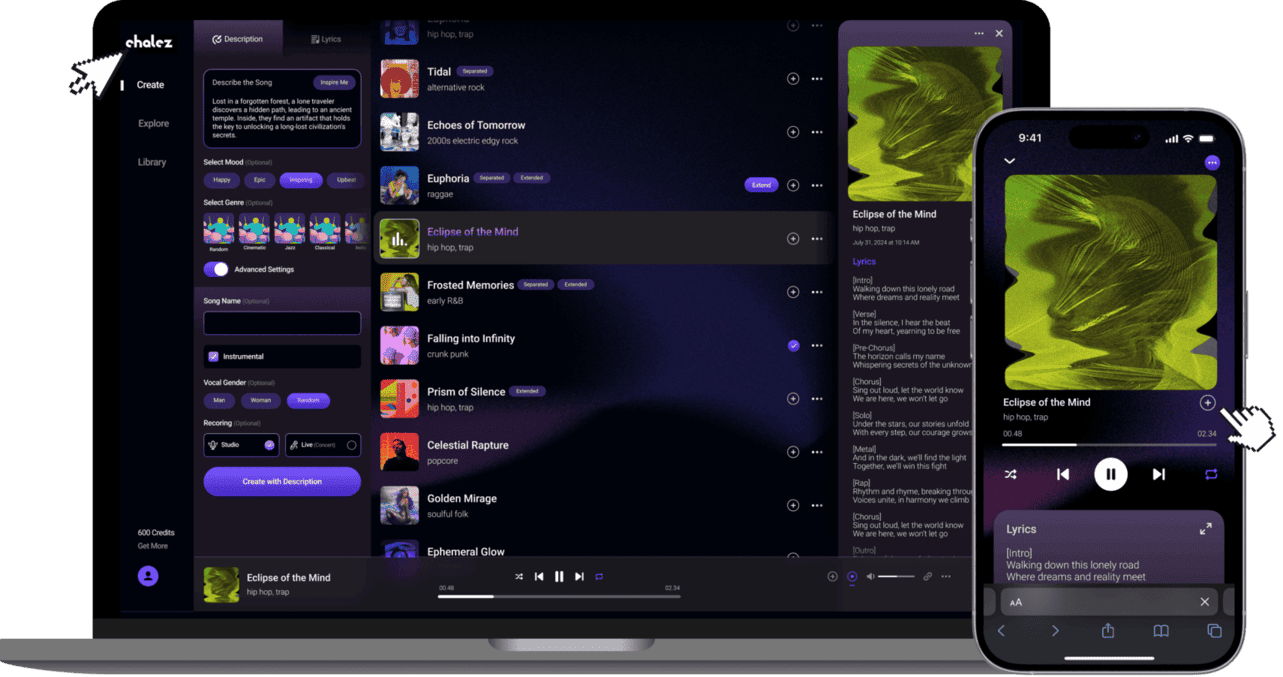The height and width of the screenshot is (677, 1283).
Task: Open more options for Echoes of Tomorrow
Action: (x=817, y=132)
